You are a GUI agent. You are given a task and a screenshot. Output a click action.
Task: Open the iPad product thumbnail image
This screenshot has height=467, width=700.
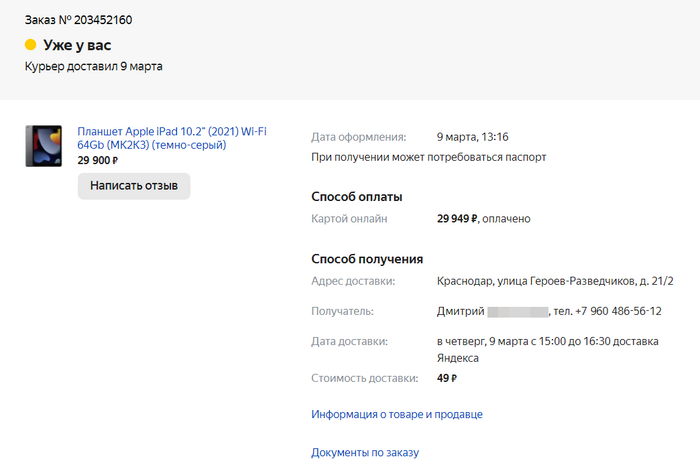[x=43, y=146]
